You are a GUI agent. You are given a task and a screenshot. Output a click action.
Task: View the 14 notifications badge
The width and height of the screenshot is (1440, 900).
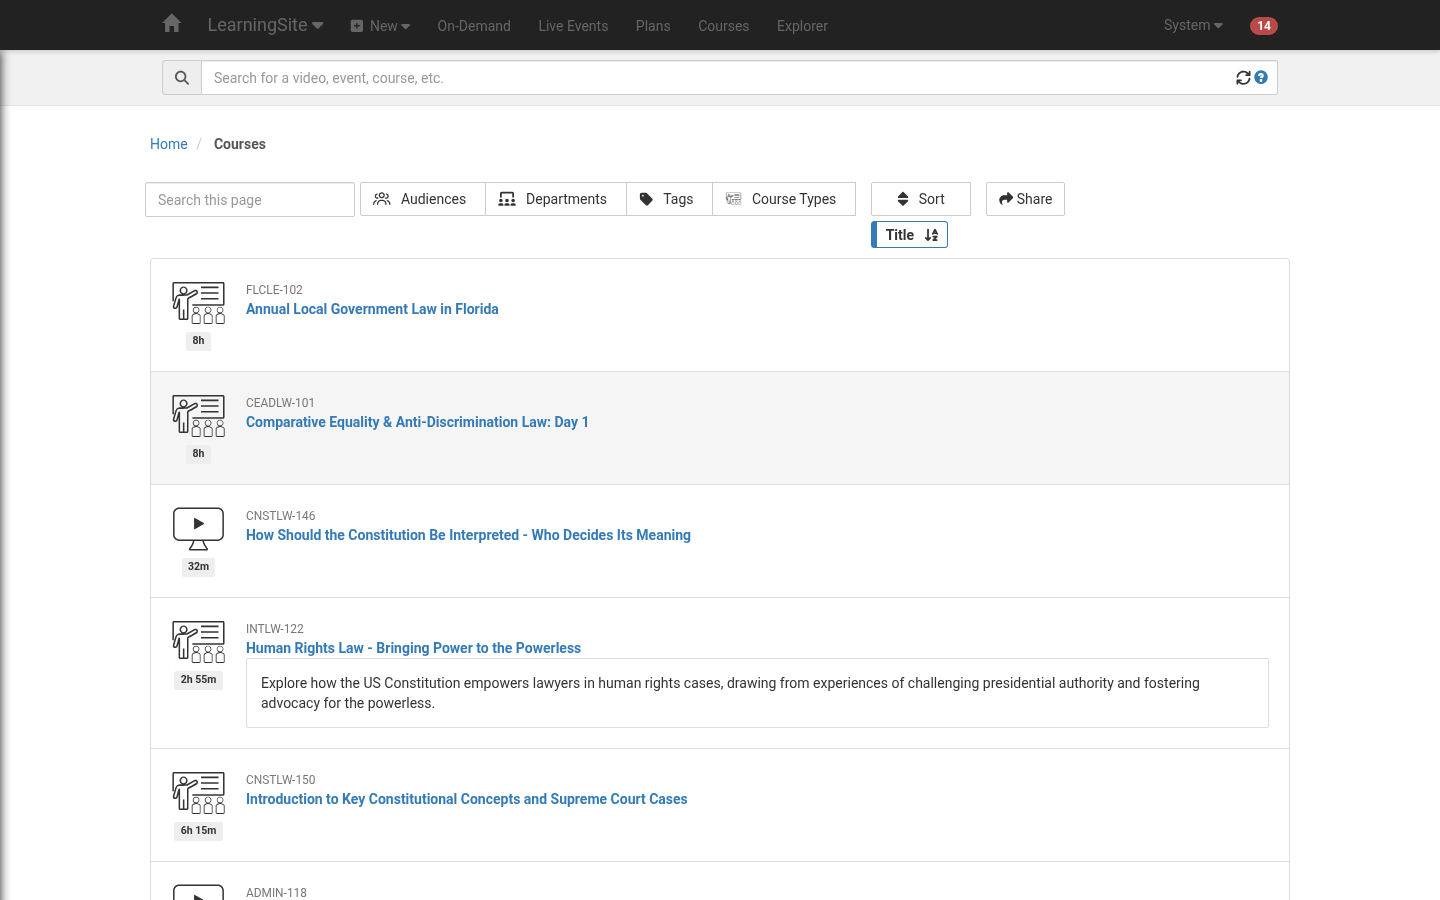[x=1264, y=26]
